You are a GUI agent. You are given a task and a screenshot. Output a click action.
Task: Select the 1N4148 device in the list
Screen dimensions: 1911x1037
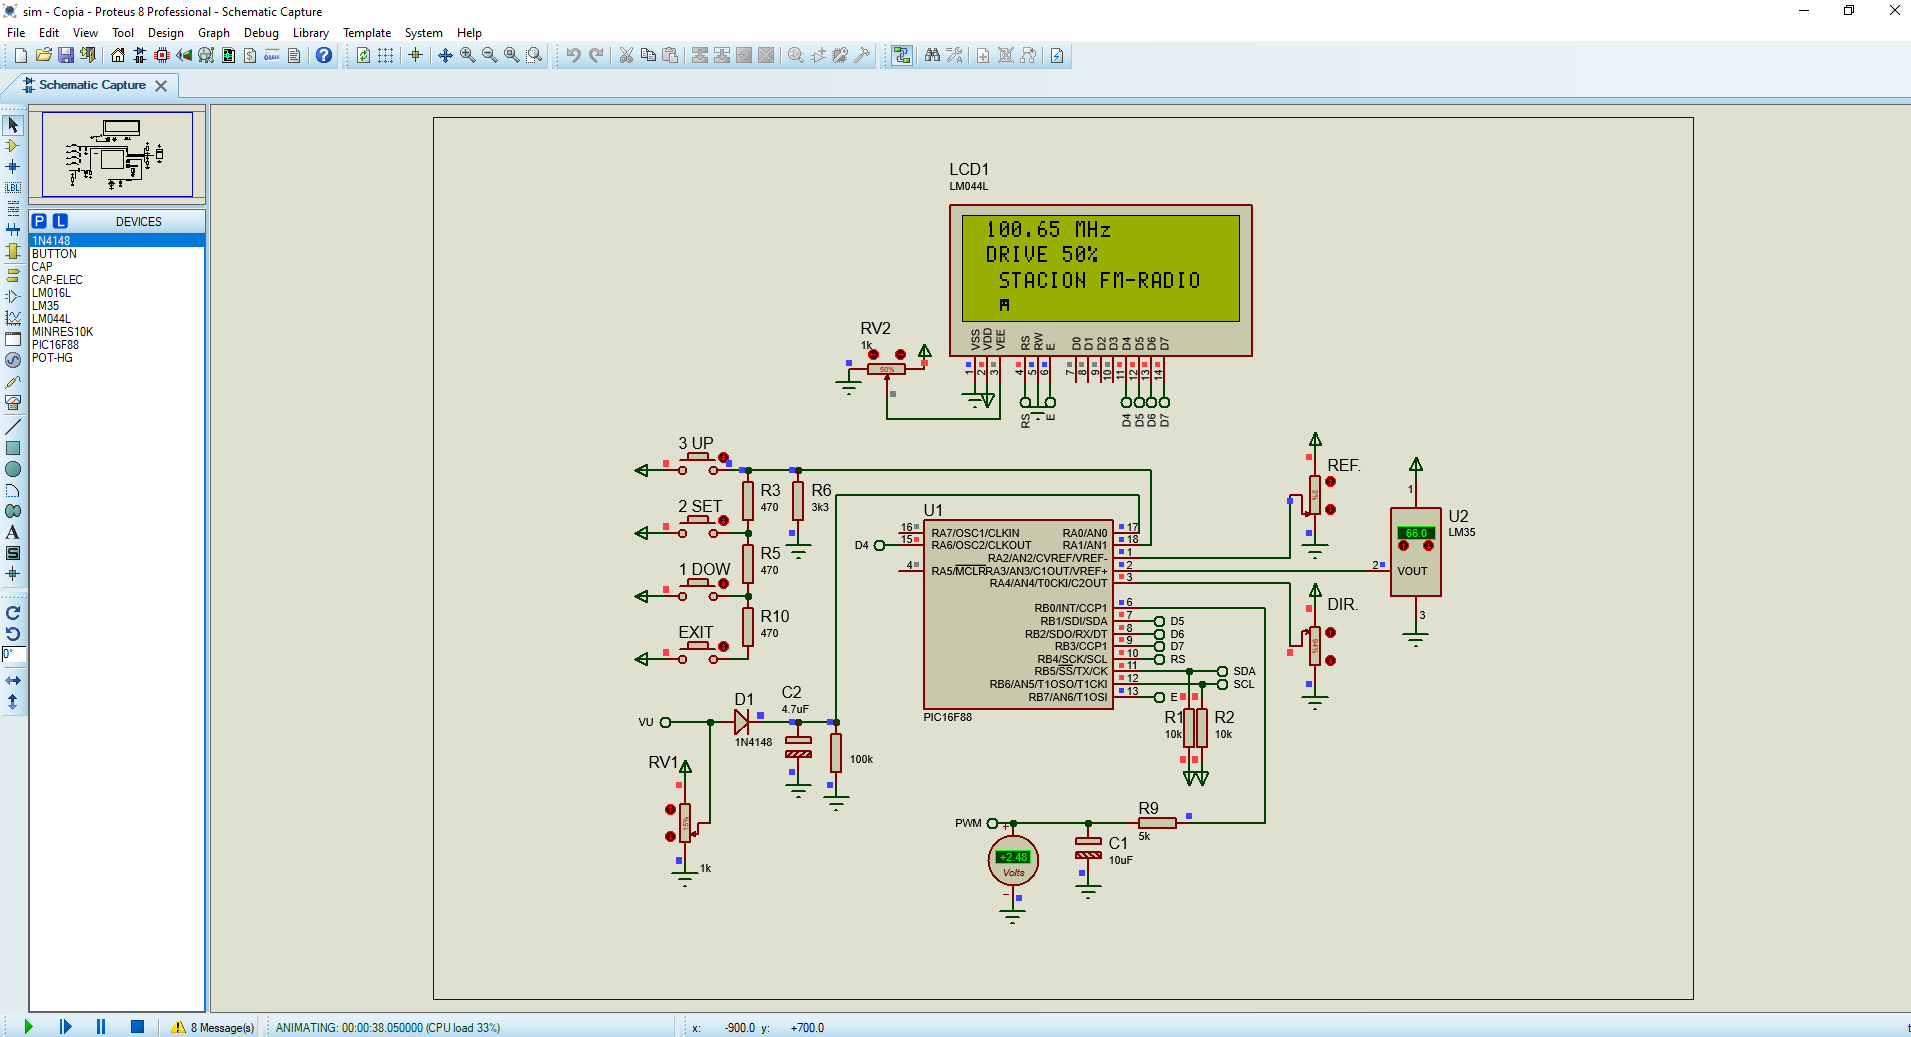point(117,241)
